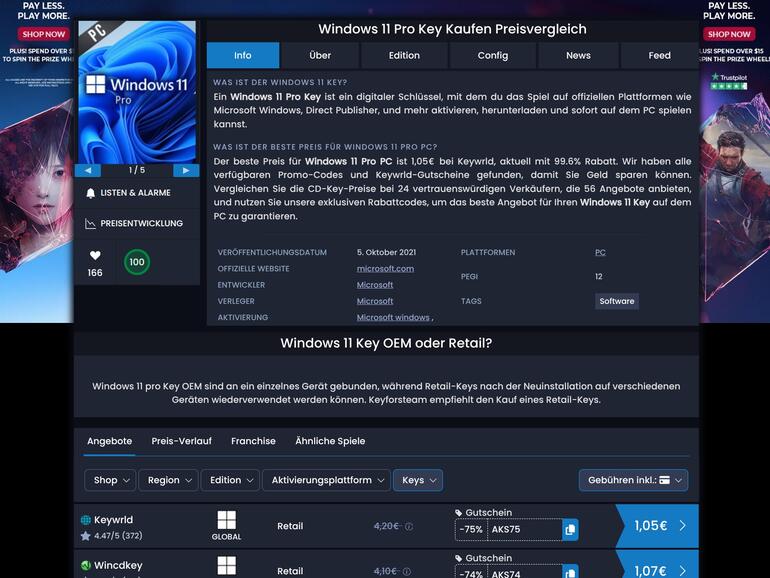Screen dimensions: 770x578
Task: Click the Windows logo in Wincdkey row
Action: (226, 565)
